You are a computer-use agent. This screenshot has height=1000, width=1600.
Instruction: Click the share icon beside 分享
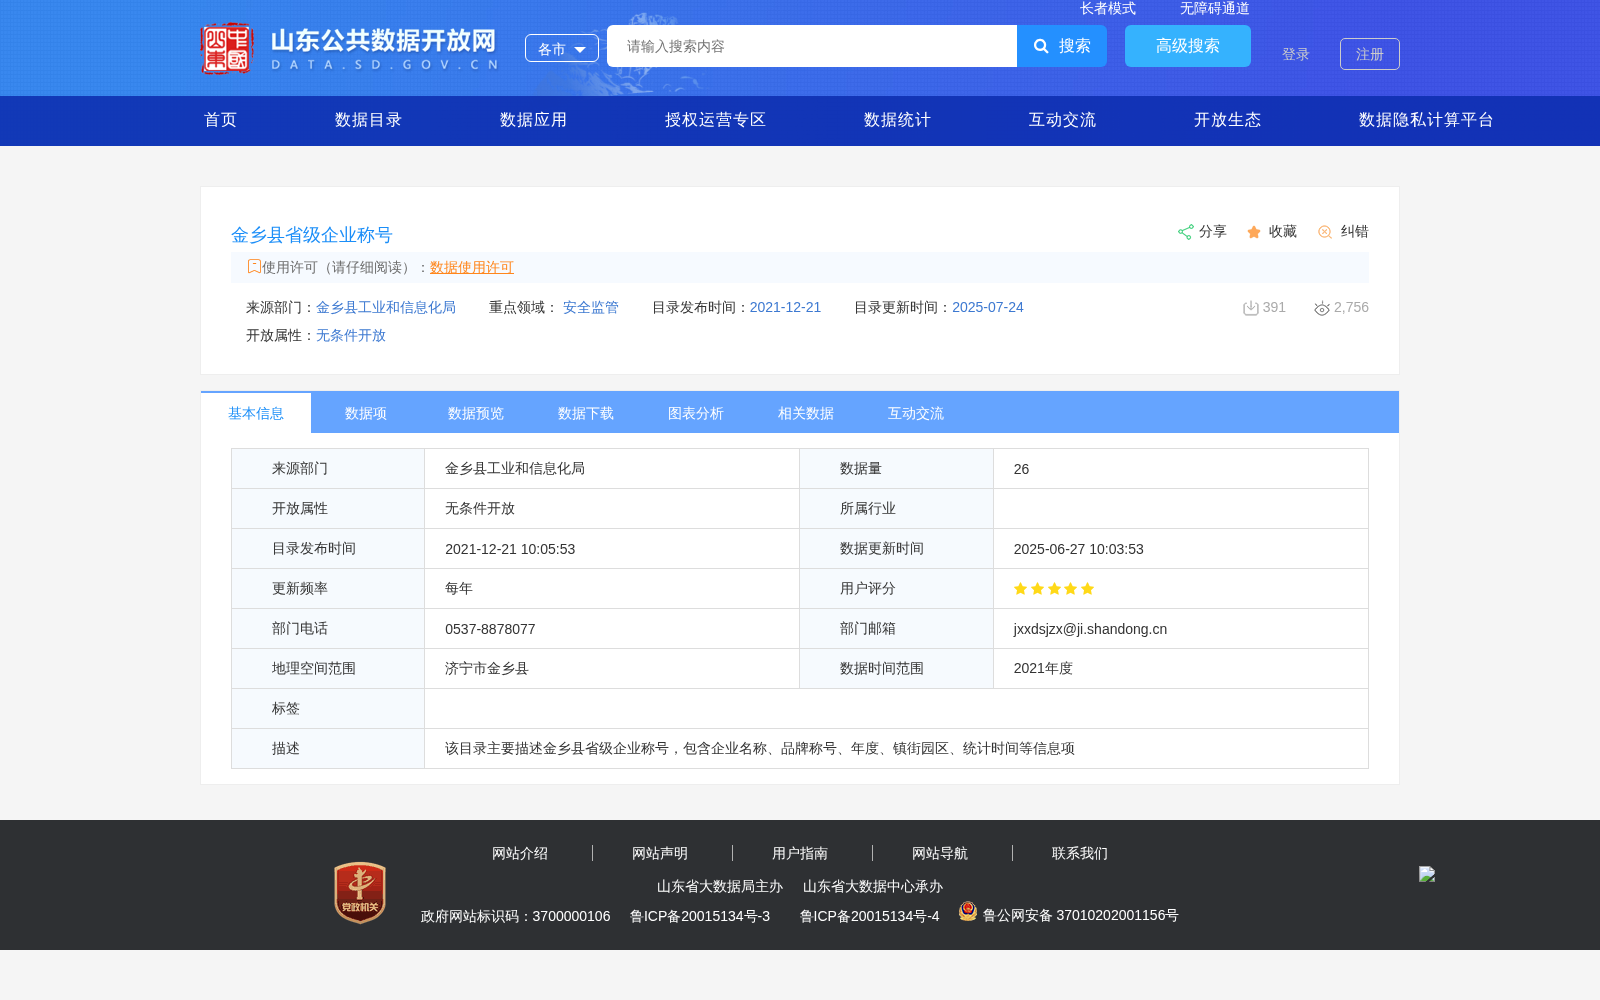tap(1185, 232)
